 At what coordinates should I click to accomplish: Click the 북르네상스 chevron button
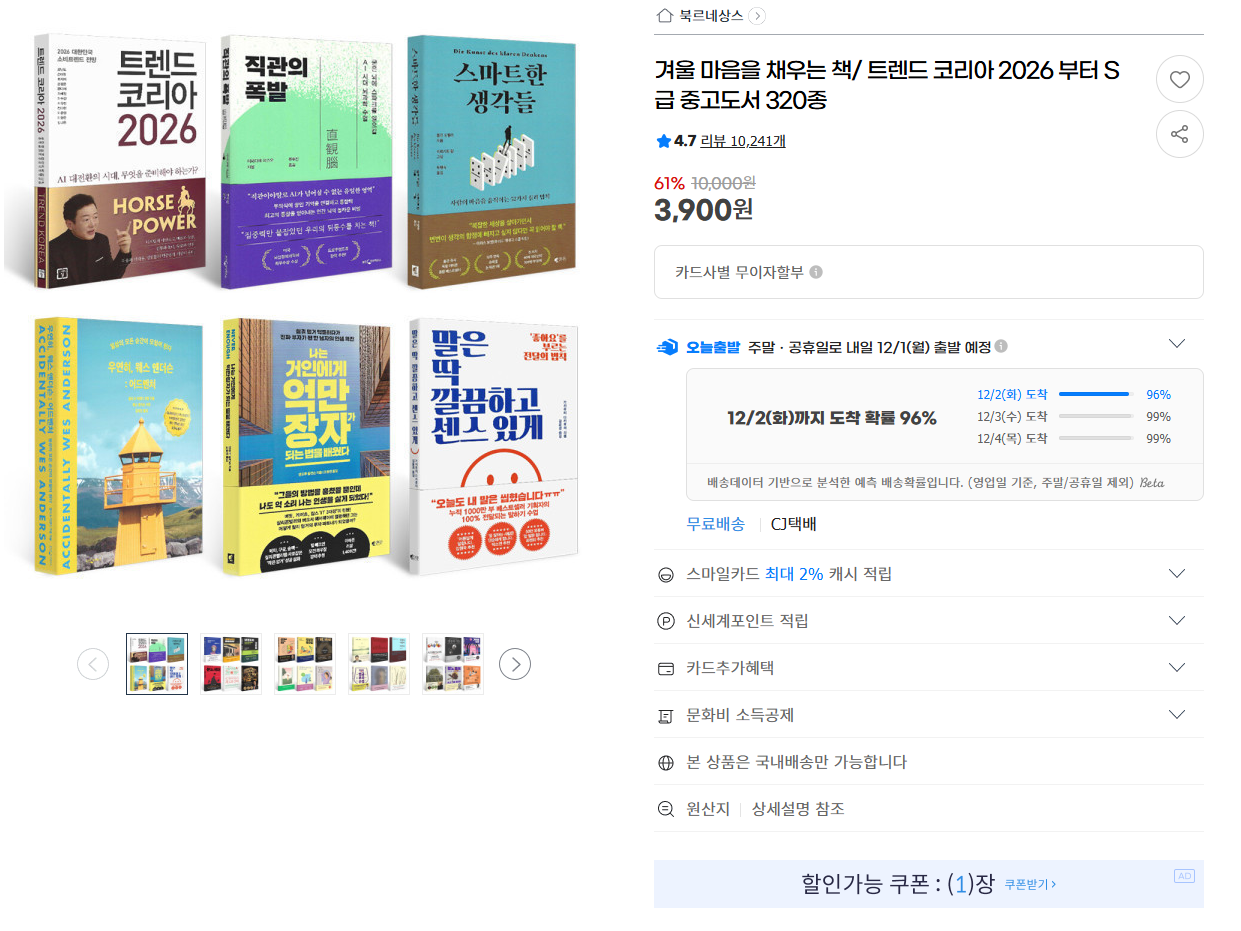[x=757, y=15]
